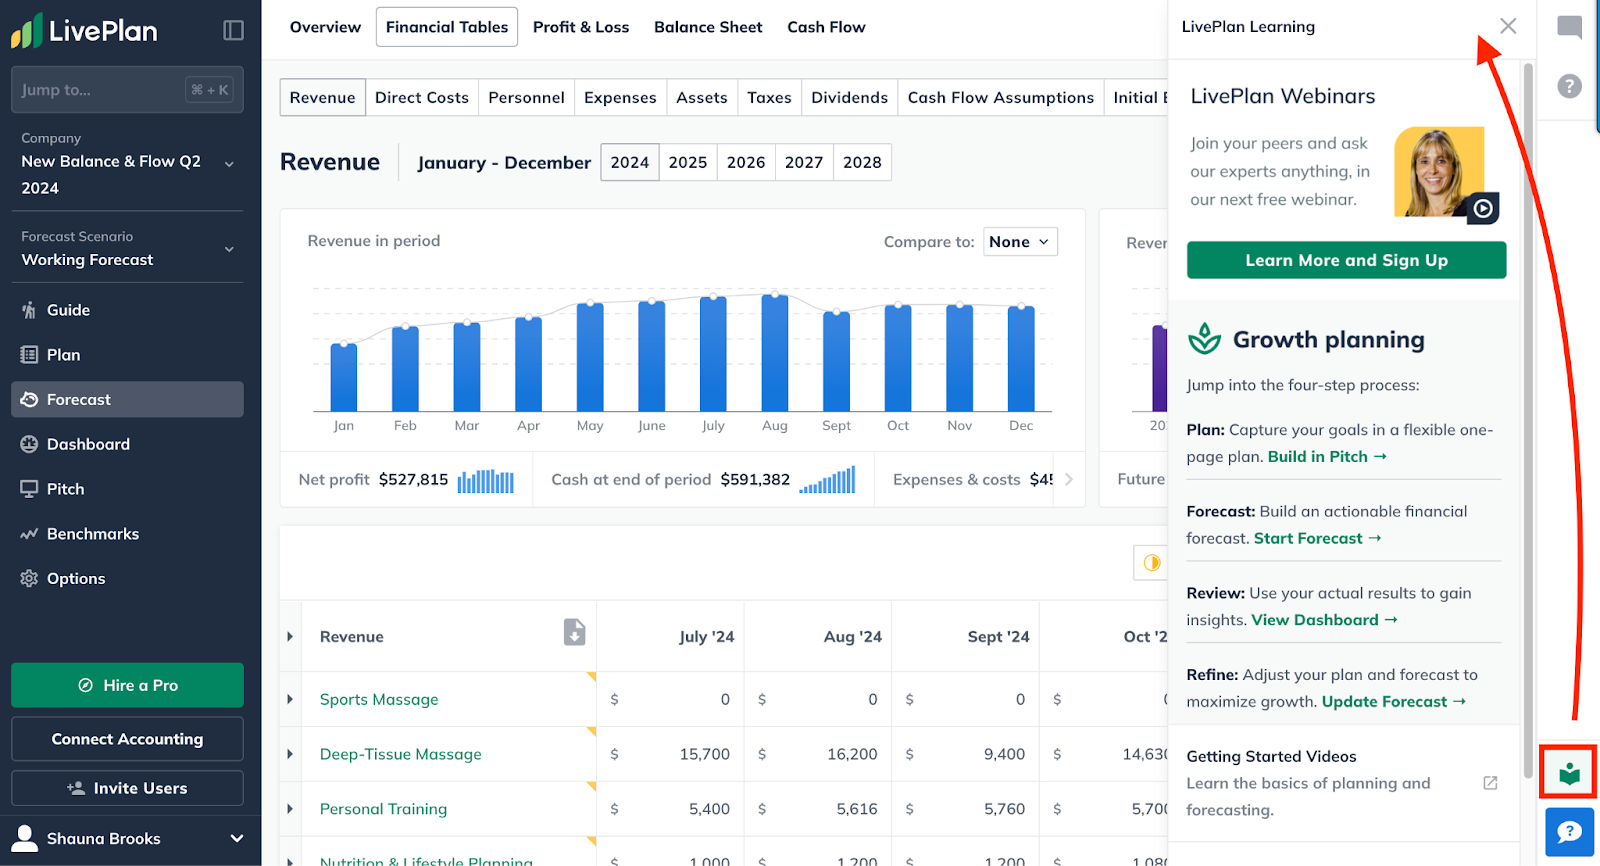Image resolution: width=1600 pixels, height=866 pixels.
Task: Select the 2025 year button
Action: pyautogui.click(x=688, y=162)
